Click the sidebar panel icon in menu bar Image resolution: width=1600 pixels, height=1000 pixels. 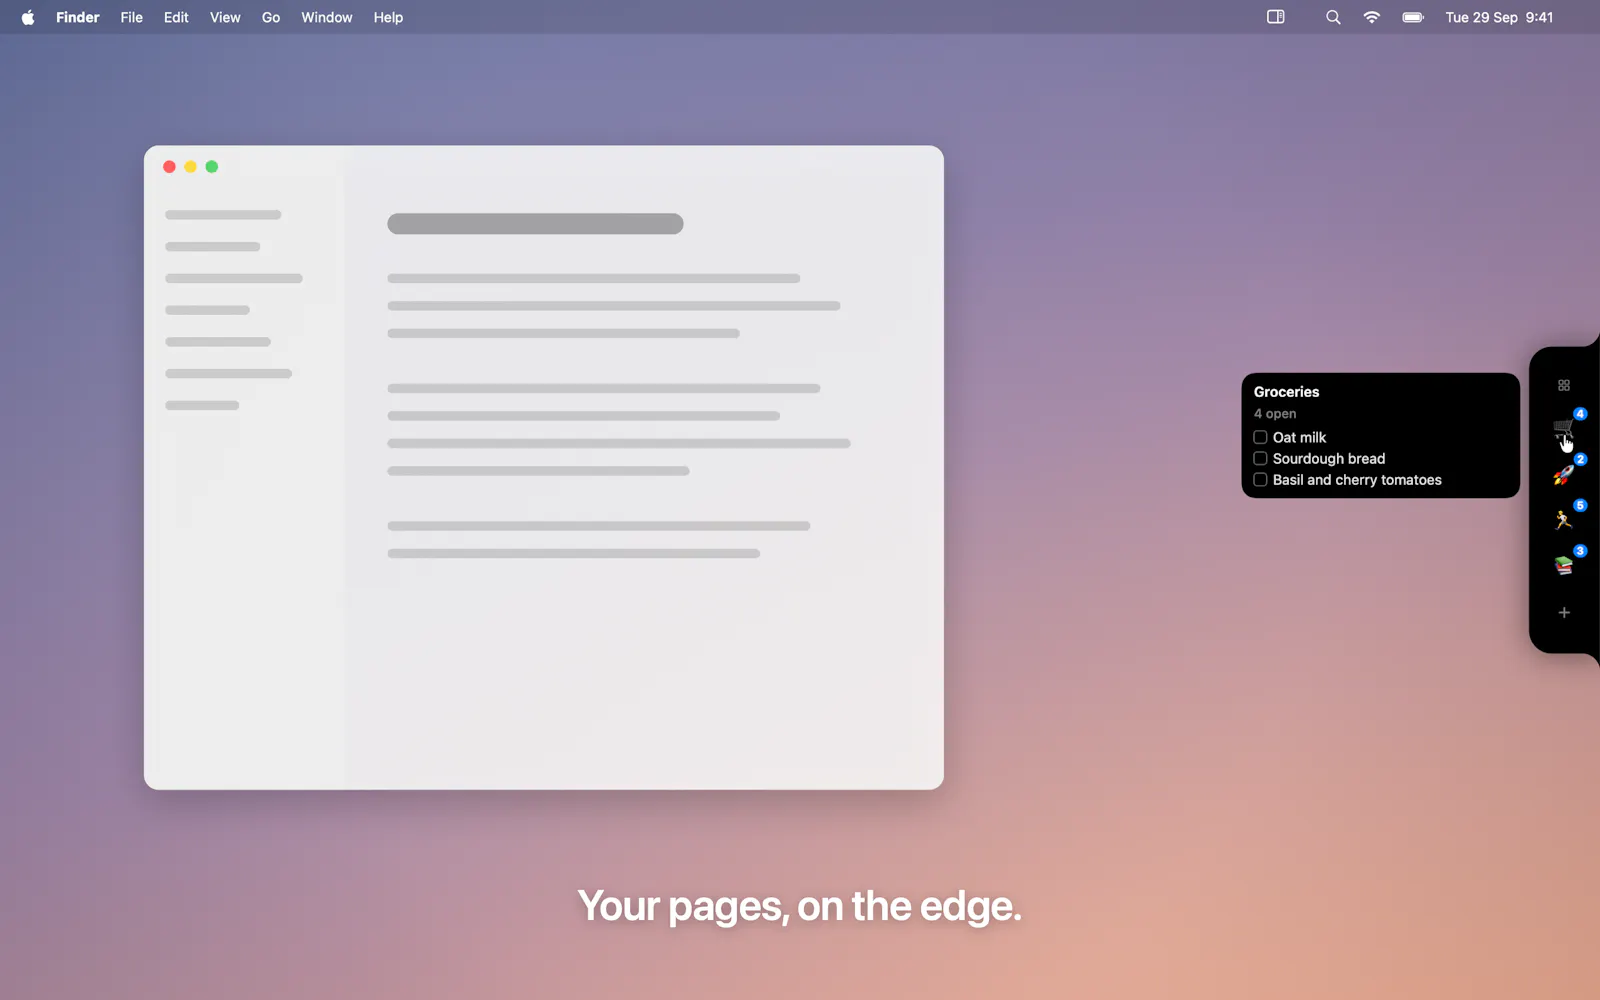(x=1276, y=17)
